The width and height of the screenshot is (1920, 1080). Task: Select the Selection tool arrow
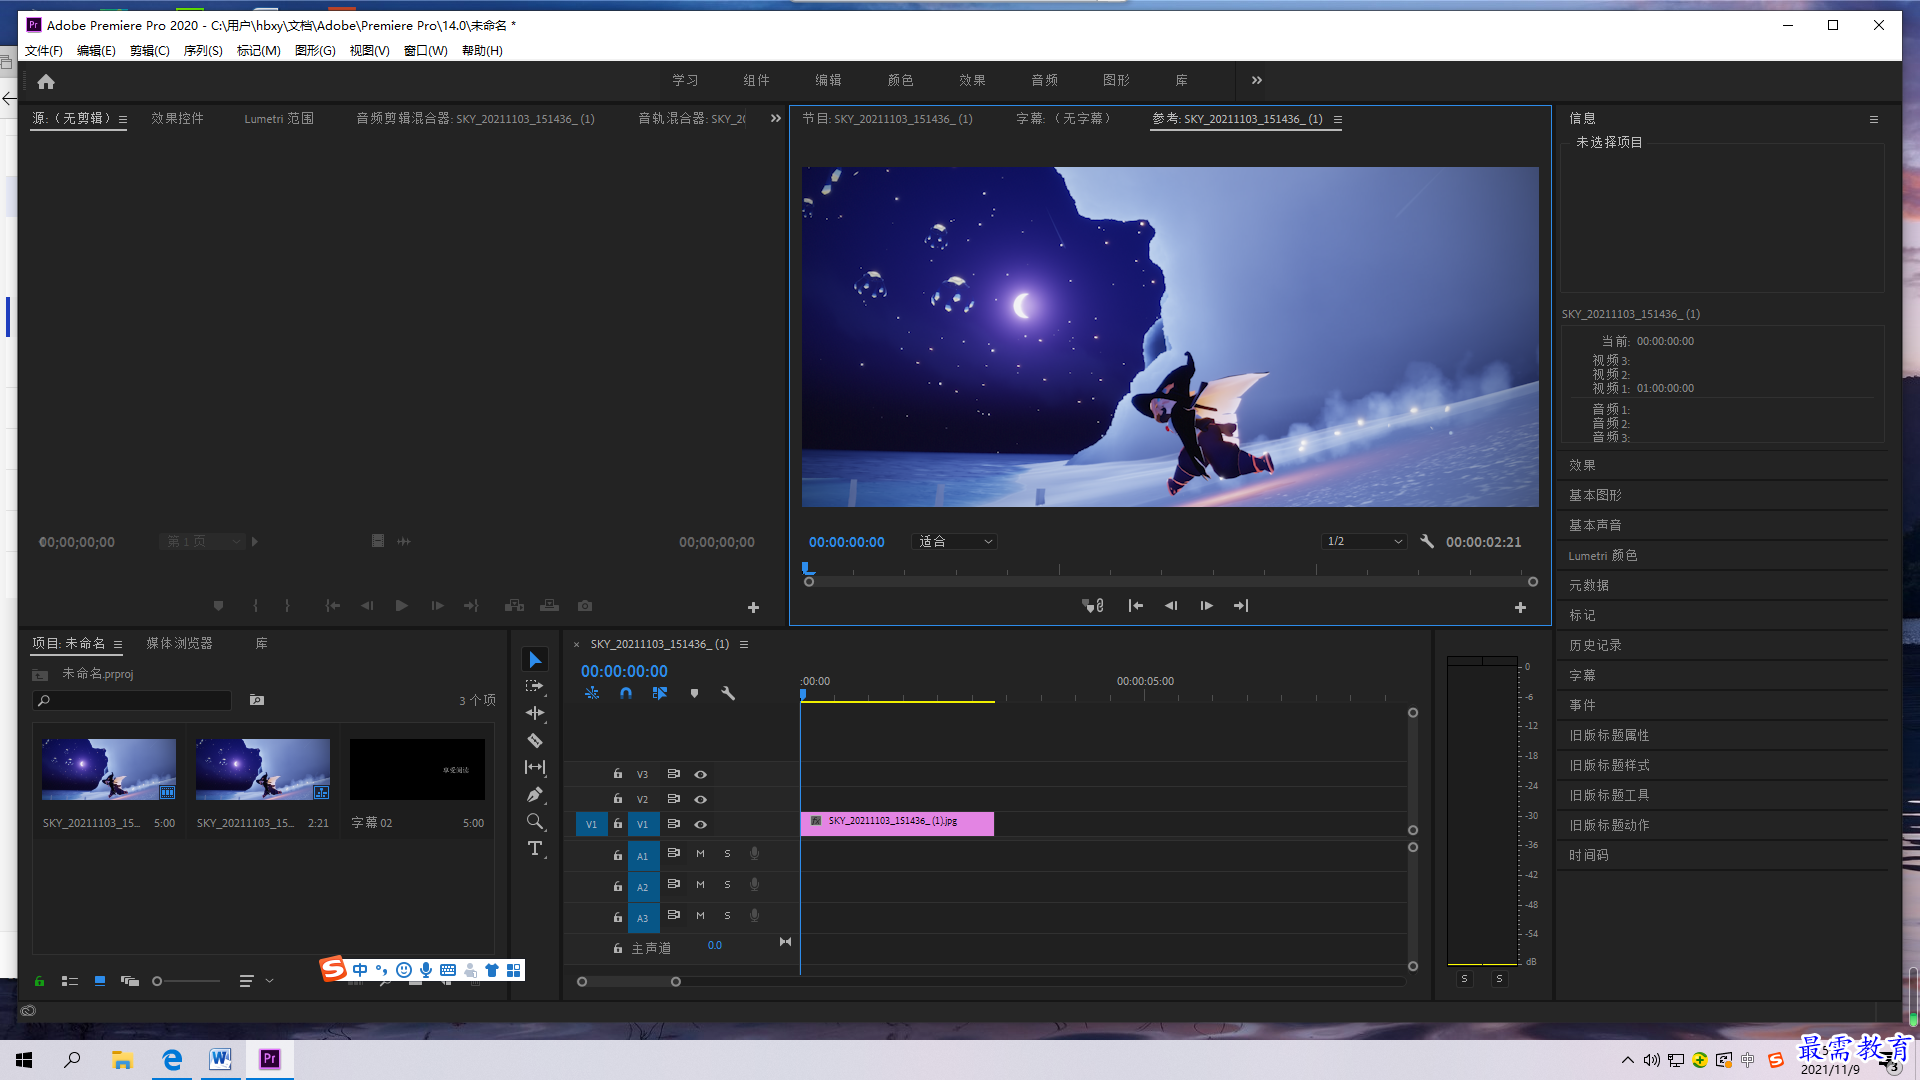click(x=535, y=659)
